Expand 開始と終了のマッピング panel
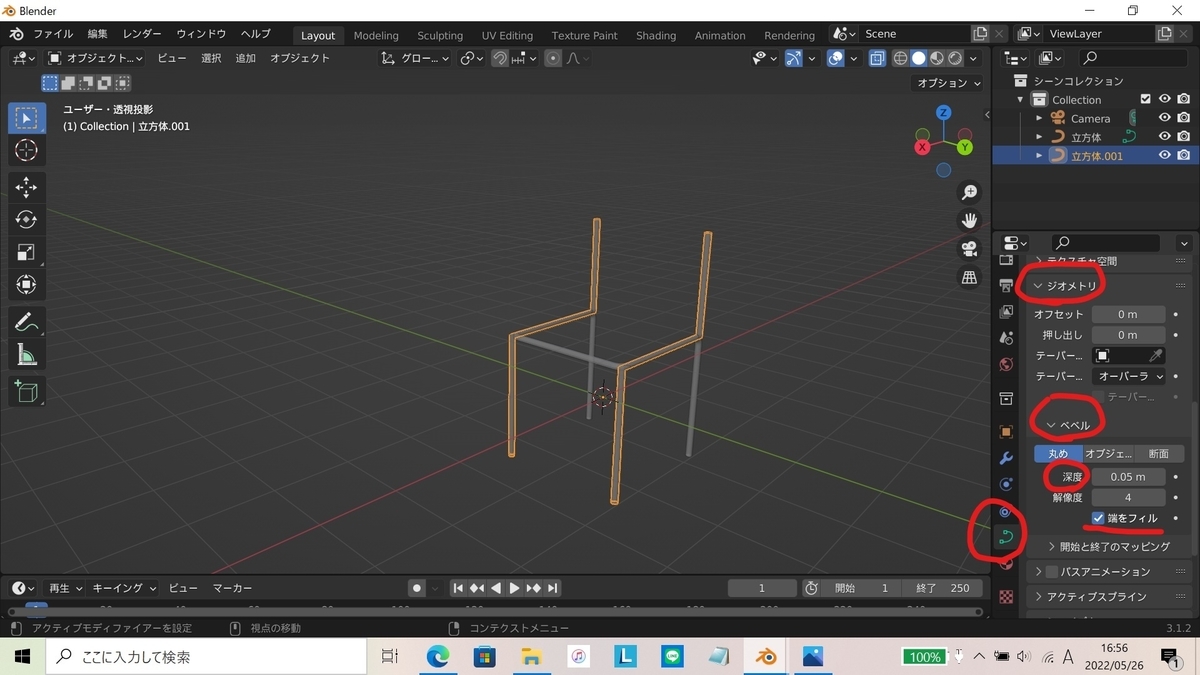The image size is (1200, 675). [1108, 546]
